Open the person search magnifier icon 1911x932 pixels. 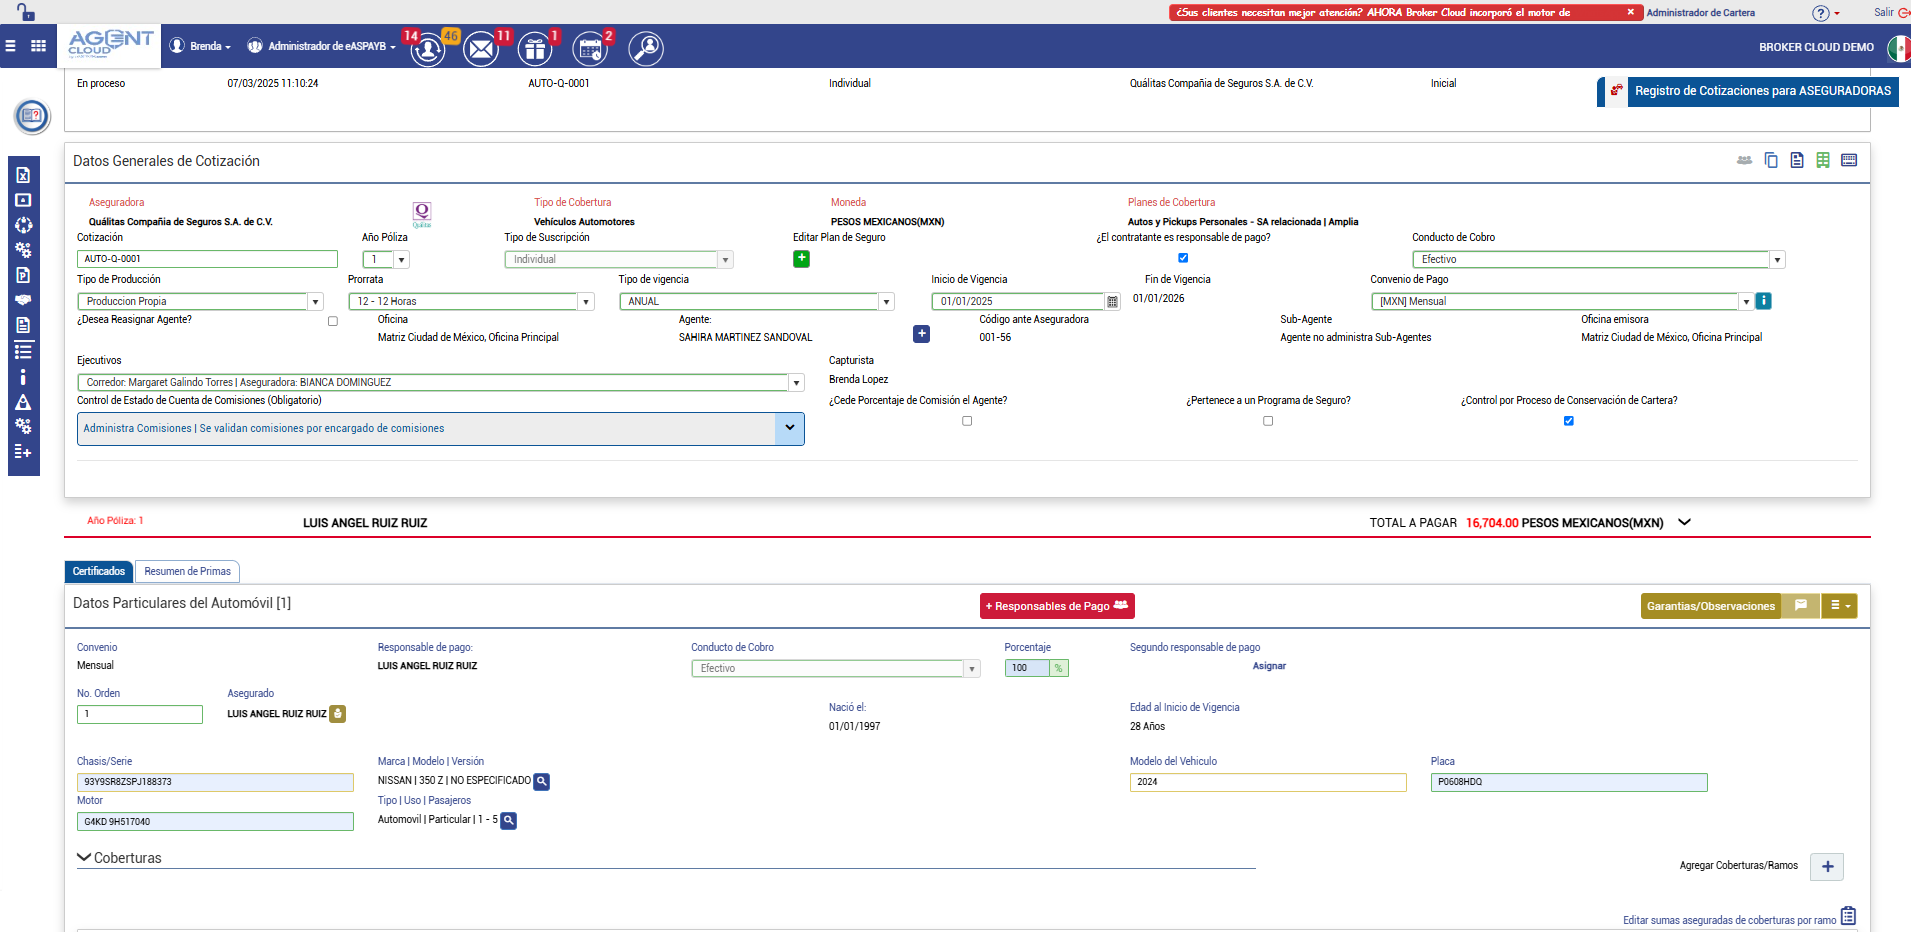coord(646,48)
